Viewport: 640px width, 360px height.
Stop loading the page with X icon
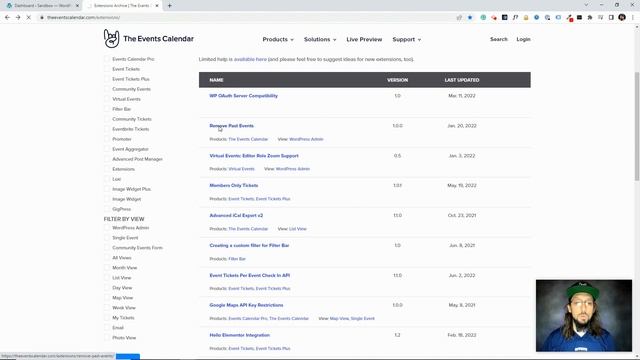click(29, 18)
